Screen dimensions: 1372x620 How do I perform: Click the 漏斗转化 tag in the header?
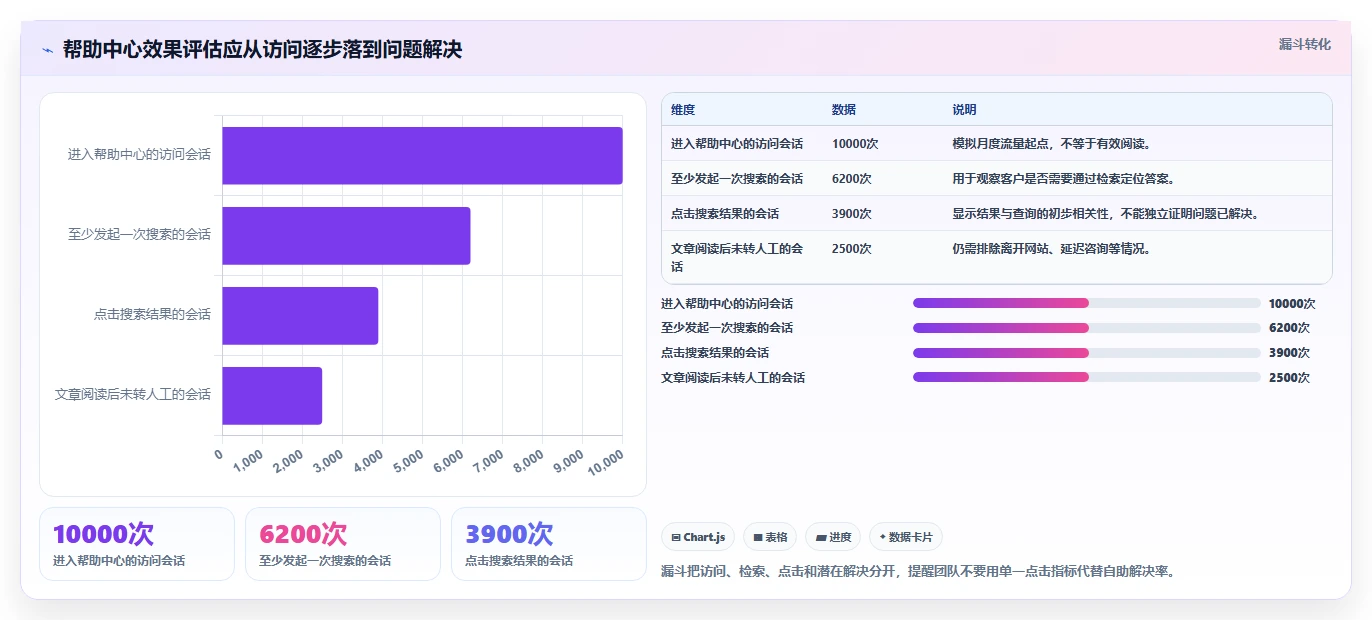[1305, 44]
